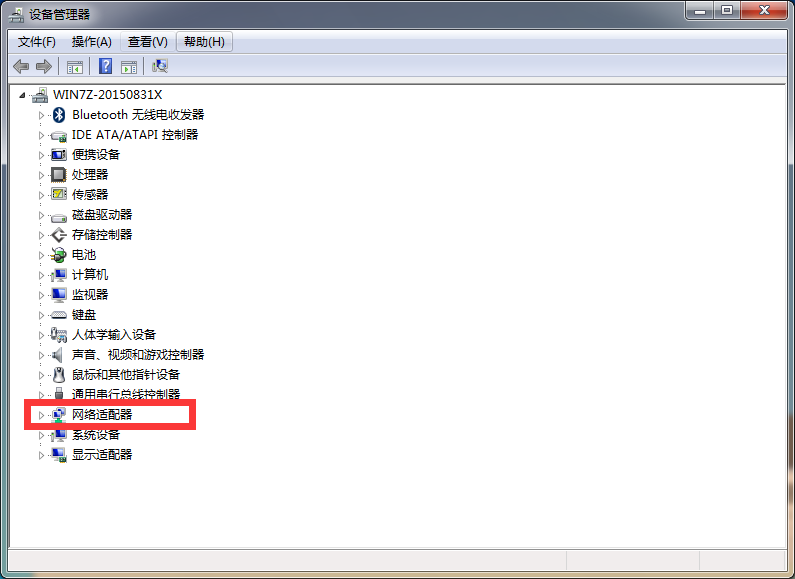
Task: Click the Bluetooth 无线电收发器 icon
Action: pyautogui.click(x=59, y=115)
